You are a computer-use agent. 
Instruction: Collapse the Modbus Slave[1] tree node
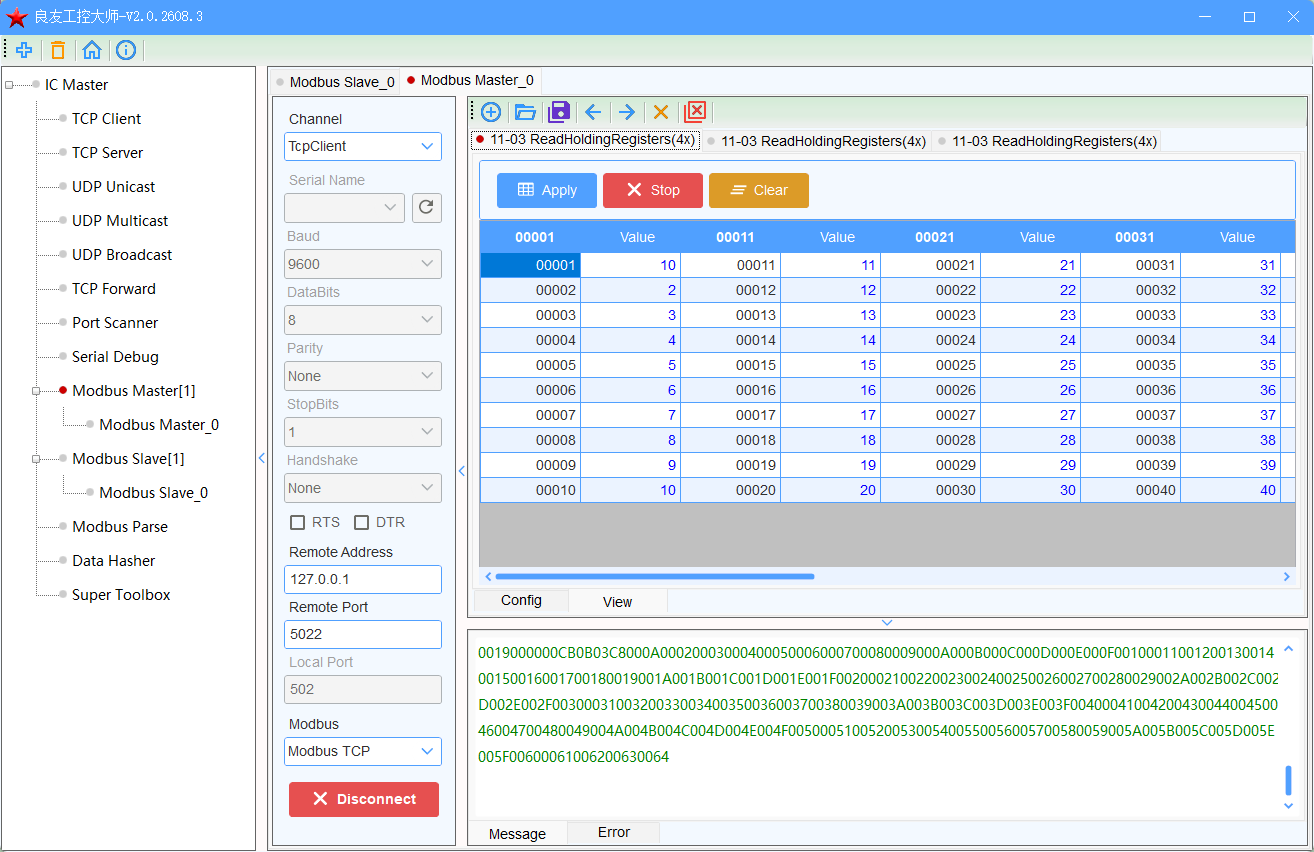coord(36,459)
